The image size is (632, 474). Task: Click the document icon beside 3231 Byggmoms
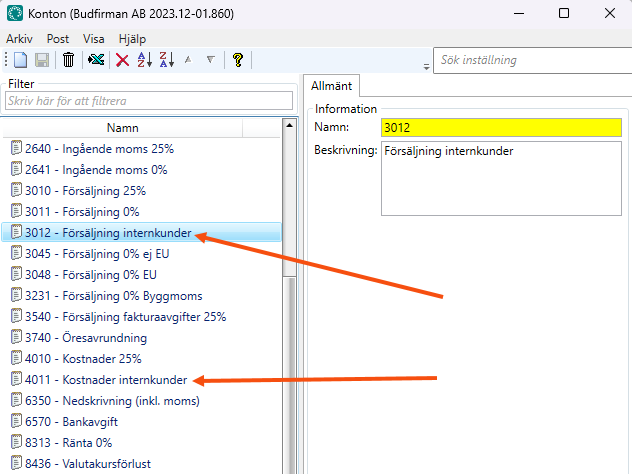(x=16, y=295)
